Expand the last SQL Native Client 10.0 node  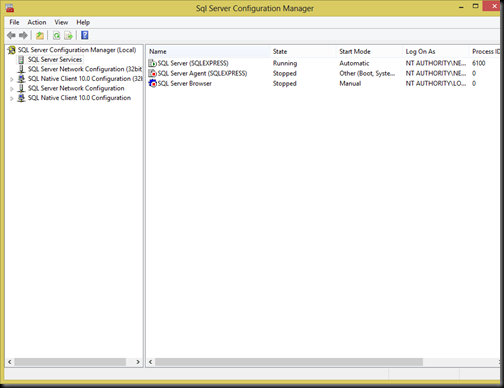[x=12, y=99]
